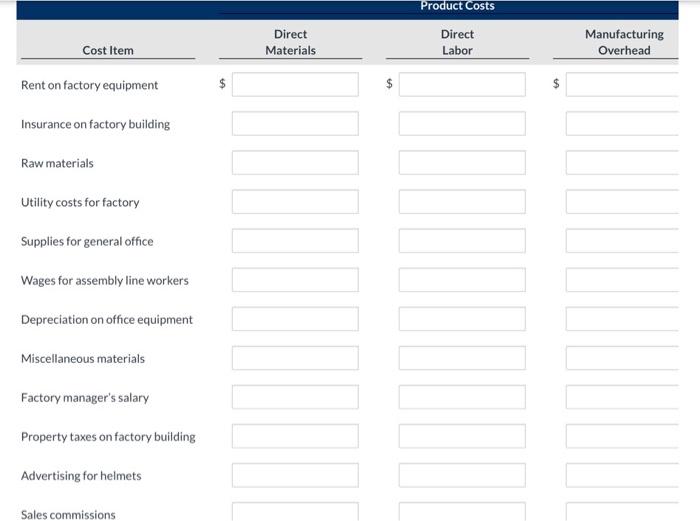Click Direct Labor field for Rent on factory equipment

click(462, 84)
